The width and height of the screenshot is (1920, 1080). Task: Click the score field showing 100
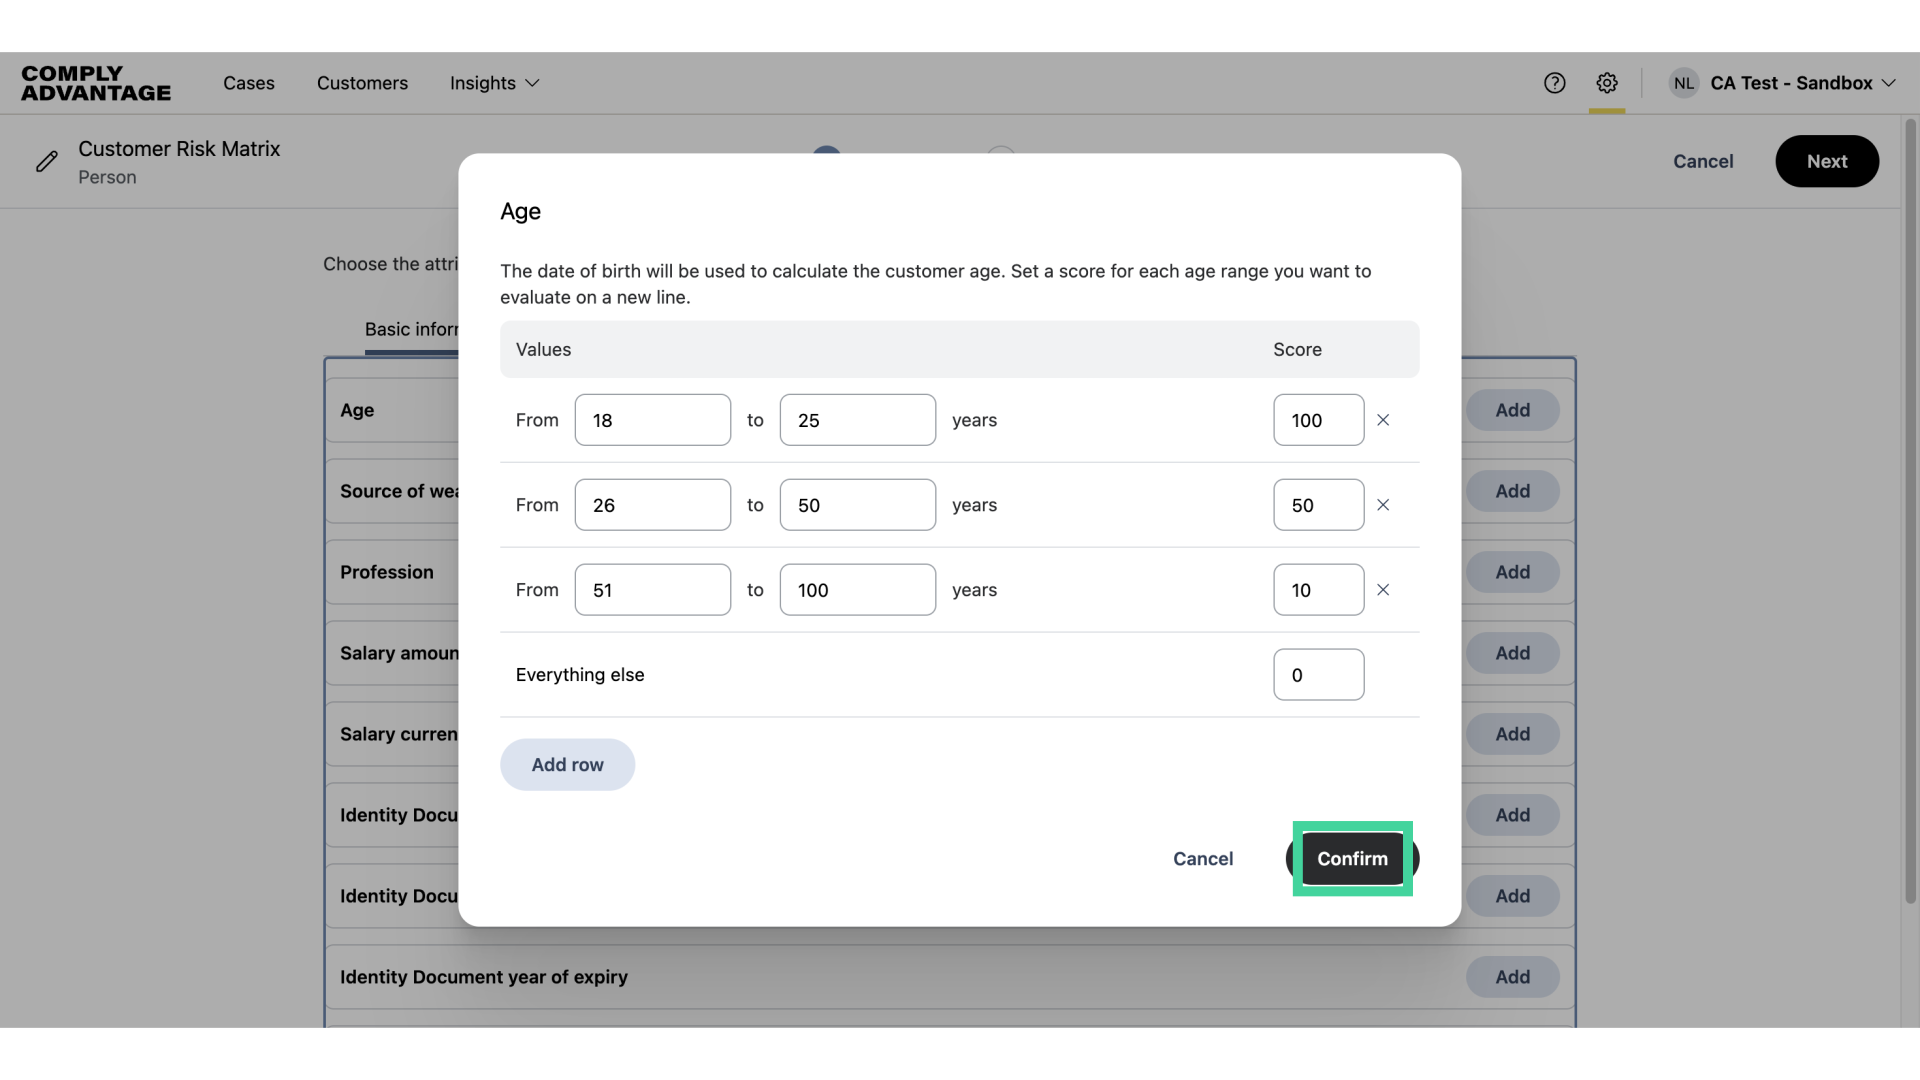point(1318,420)
